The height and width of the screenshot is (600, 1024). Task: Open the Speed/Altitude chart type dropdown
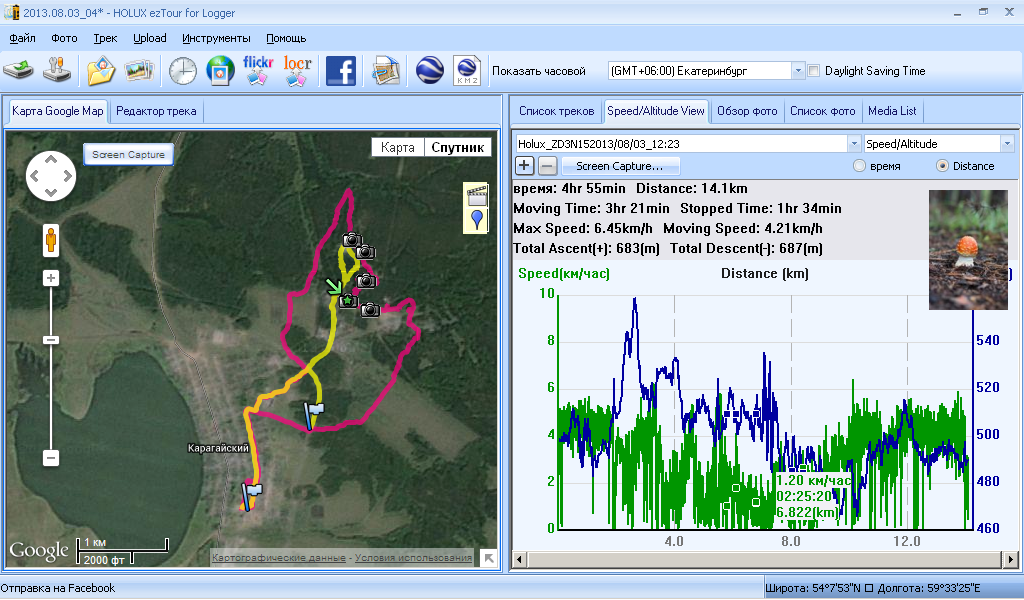click(x=1006, y=144)
